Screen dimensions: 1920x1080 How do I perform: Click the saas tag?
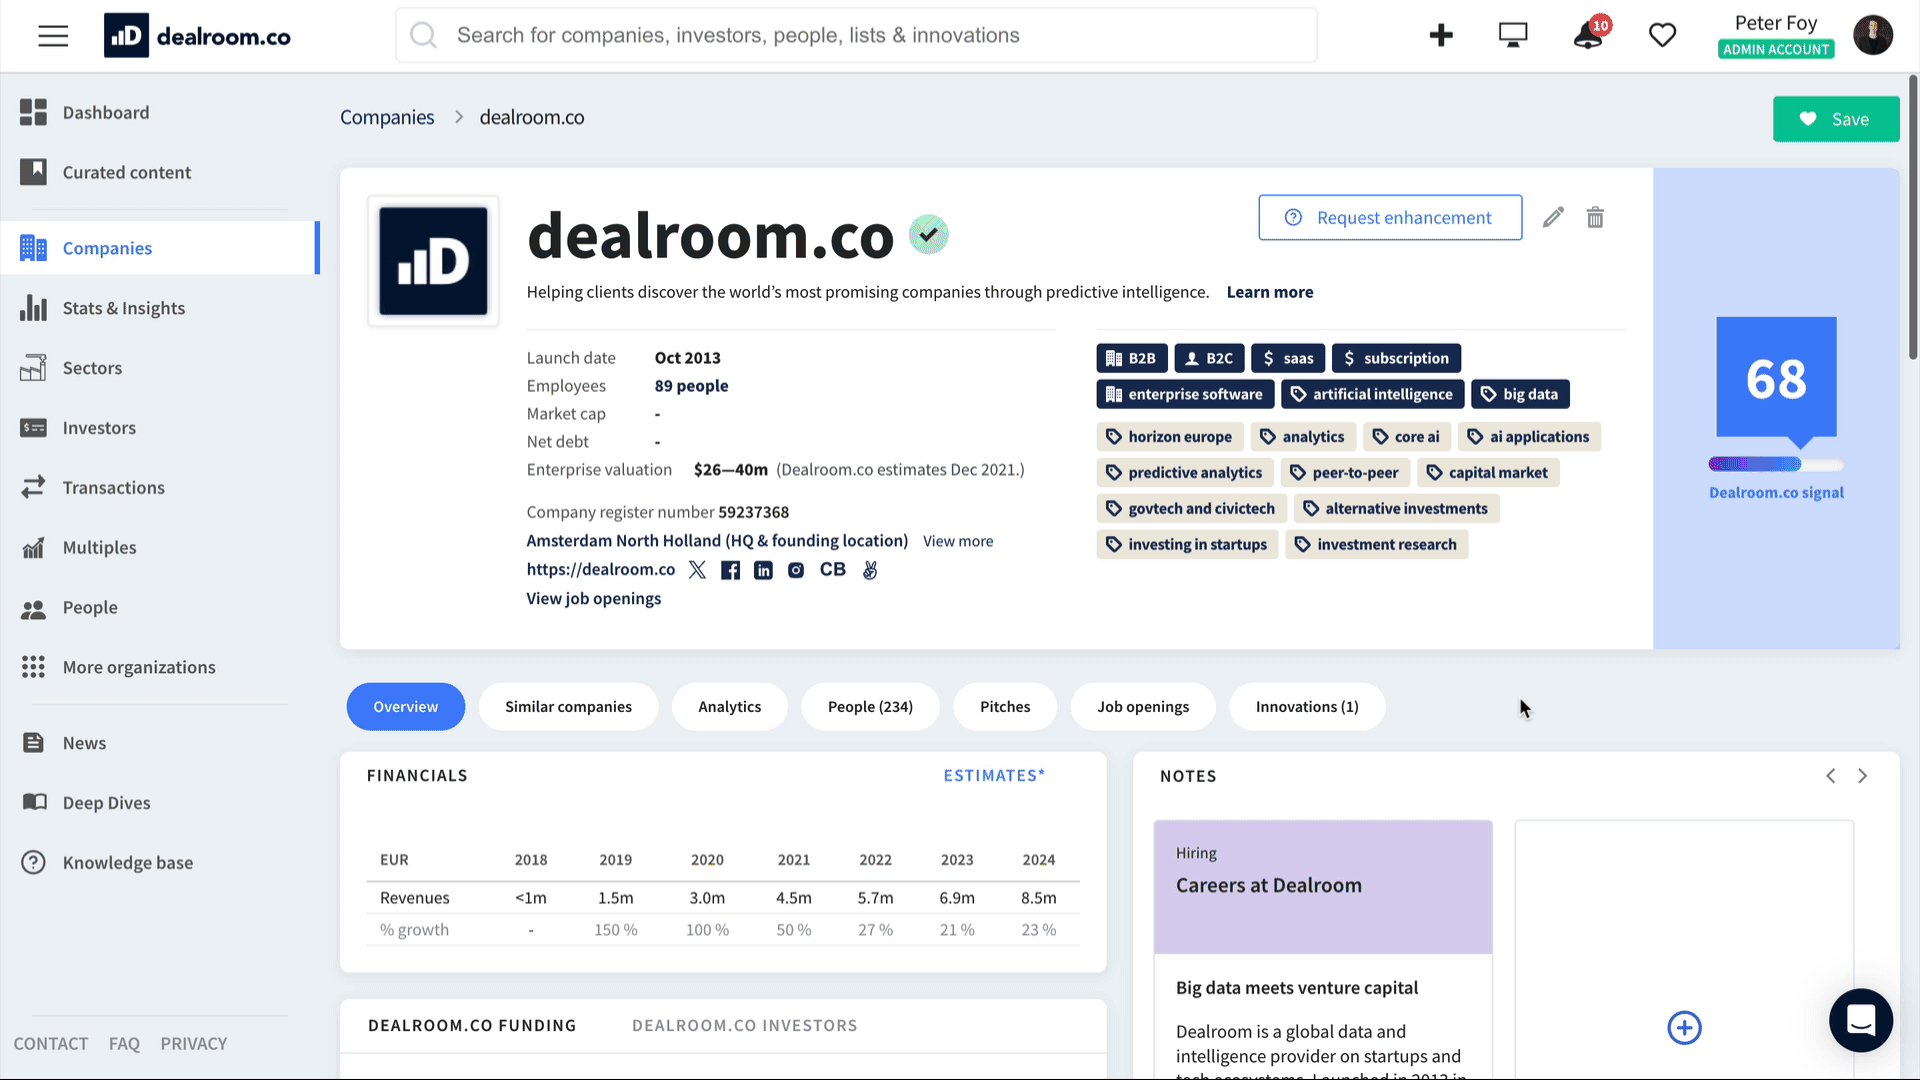[x=1288, y=358]
